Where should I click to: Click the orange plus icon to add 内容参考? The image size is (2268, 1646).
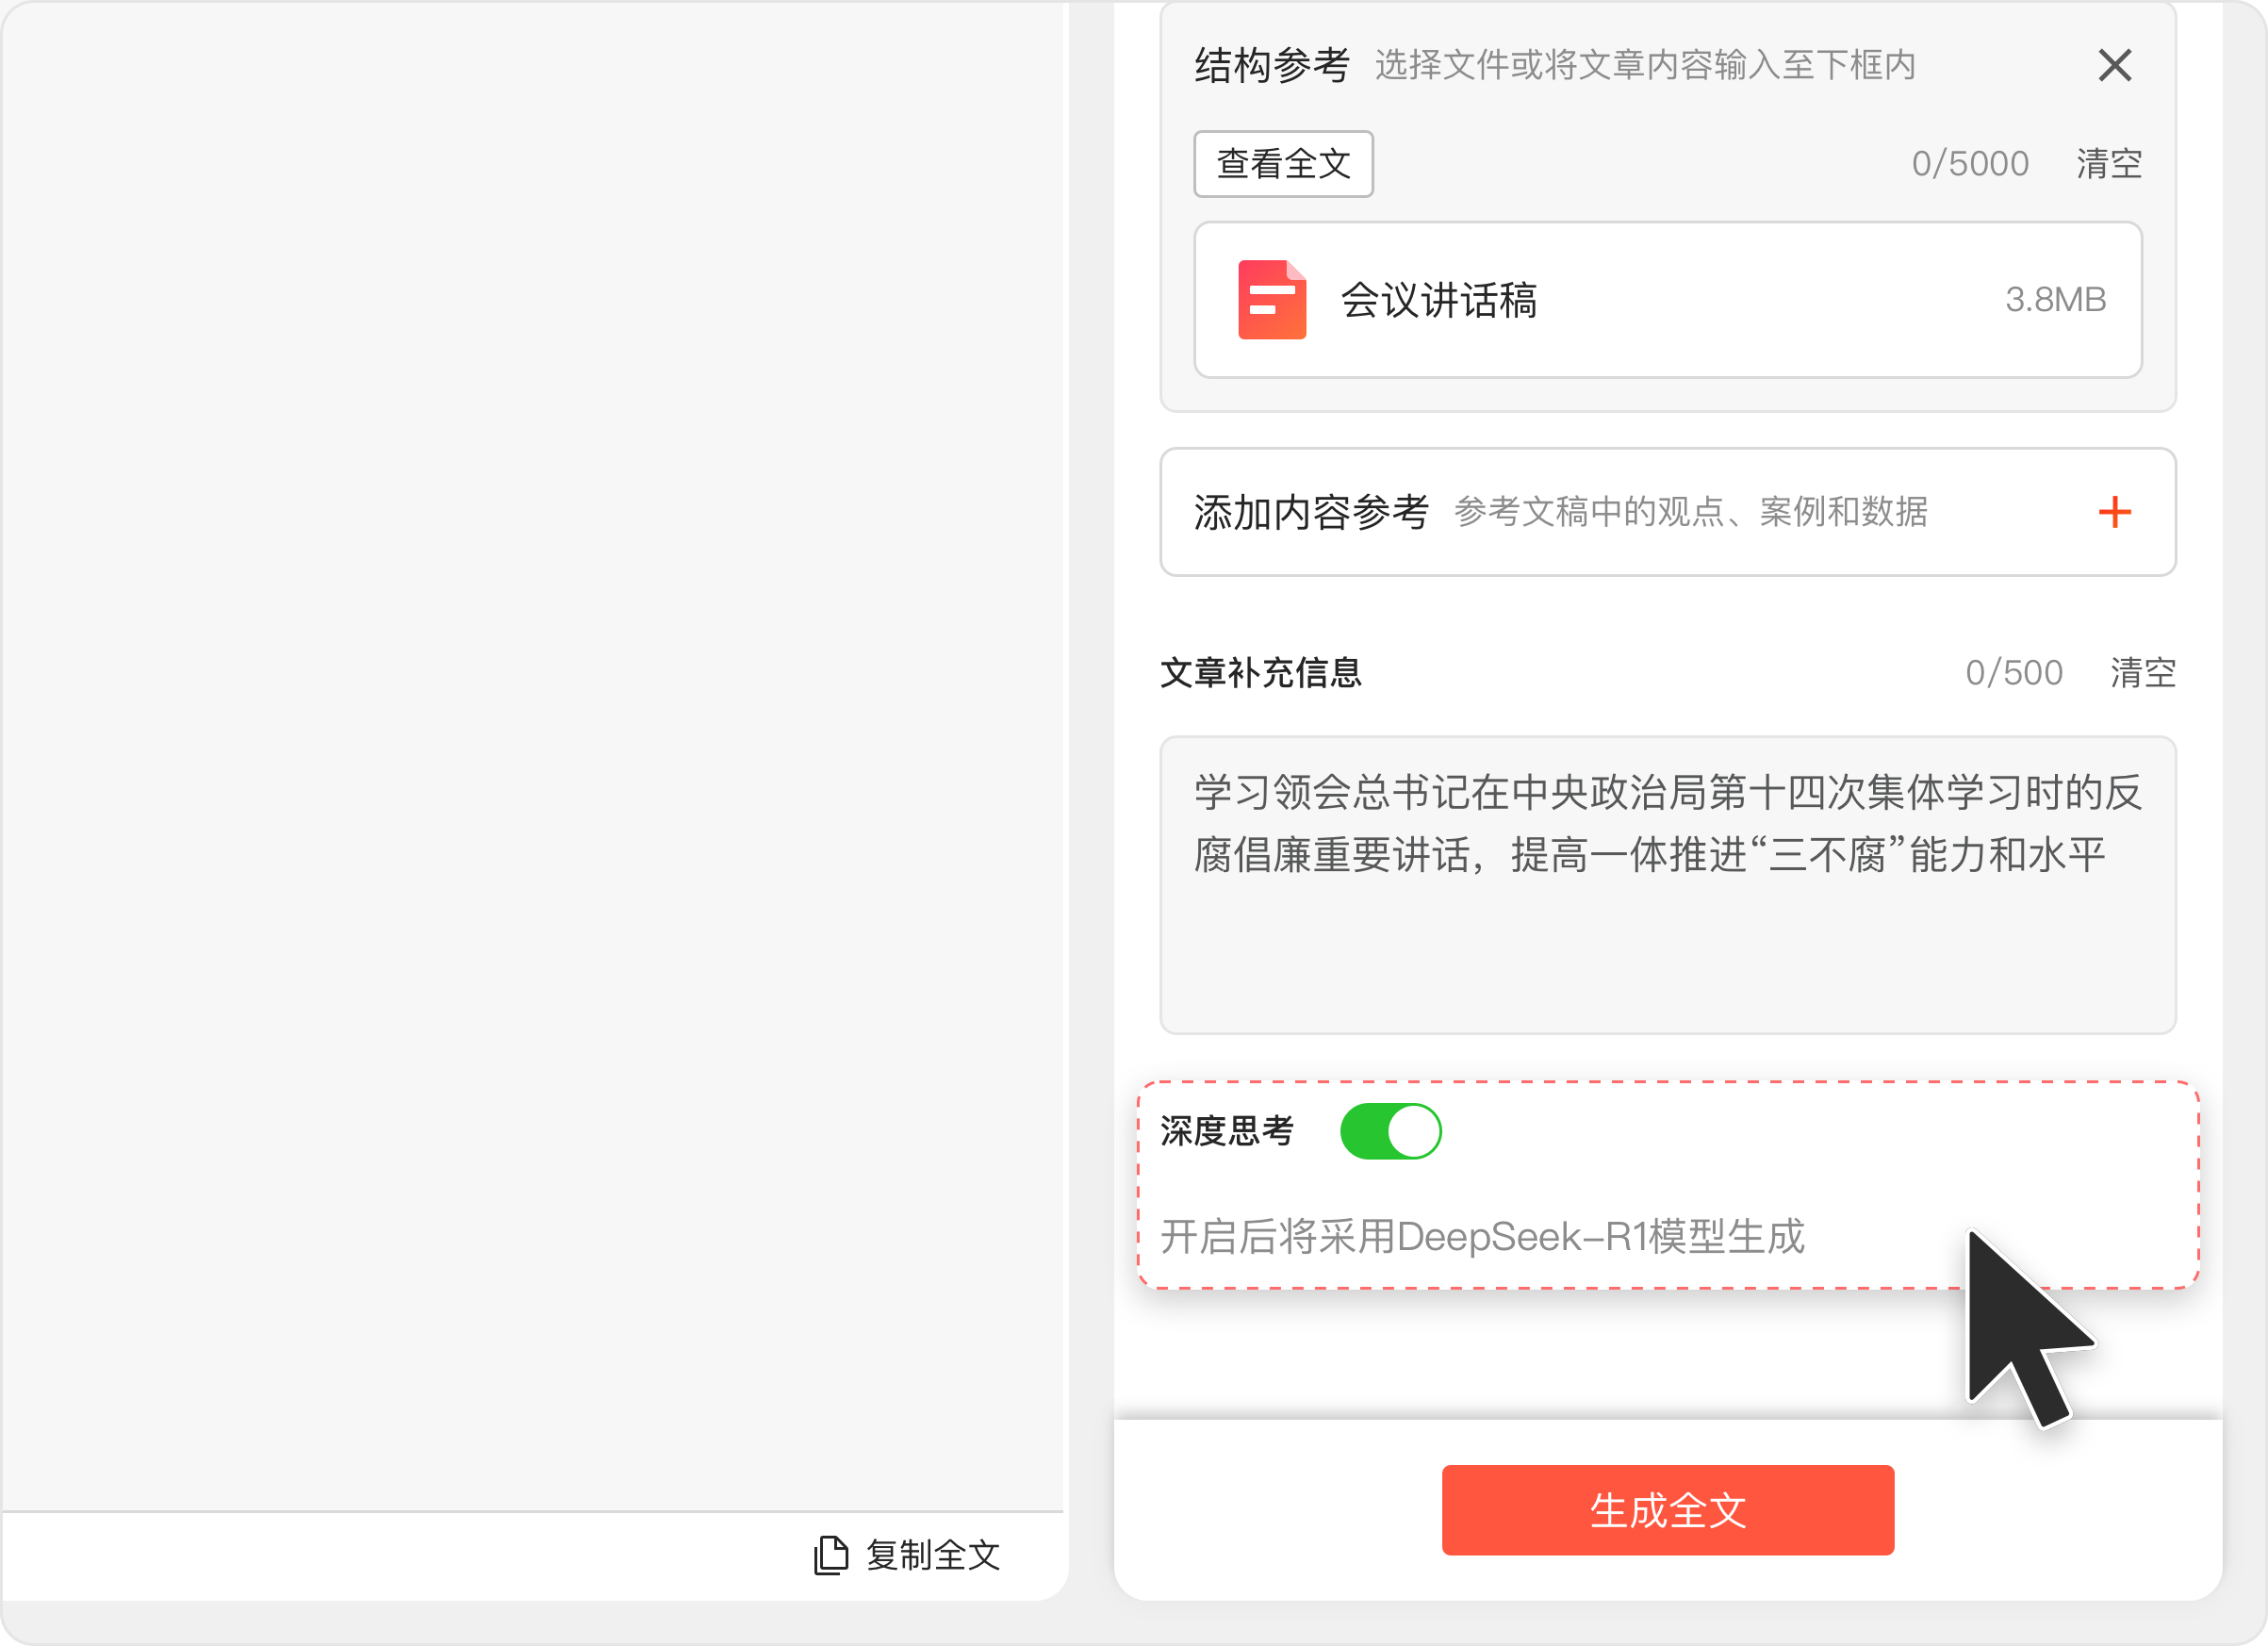click(x=2114, y=512)
